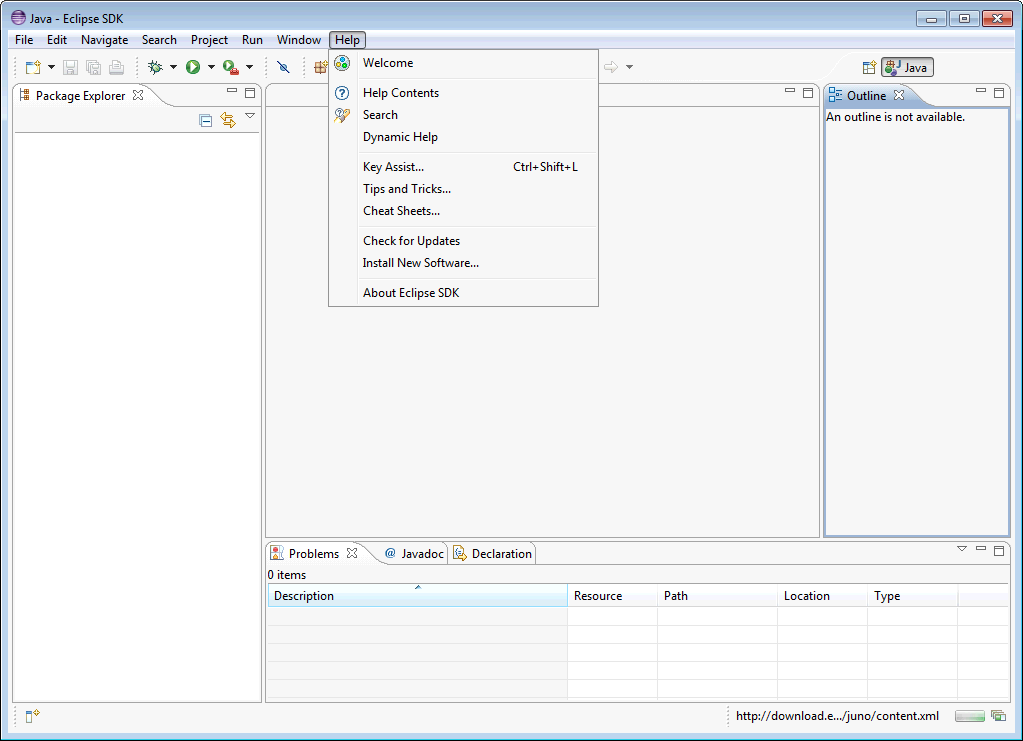Expand the Run button dropdown arrow
Viewport: 1023px width, 741px height.
pyautogui.click(x=211, y=67)
